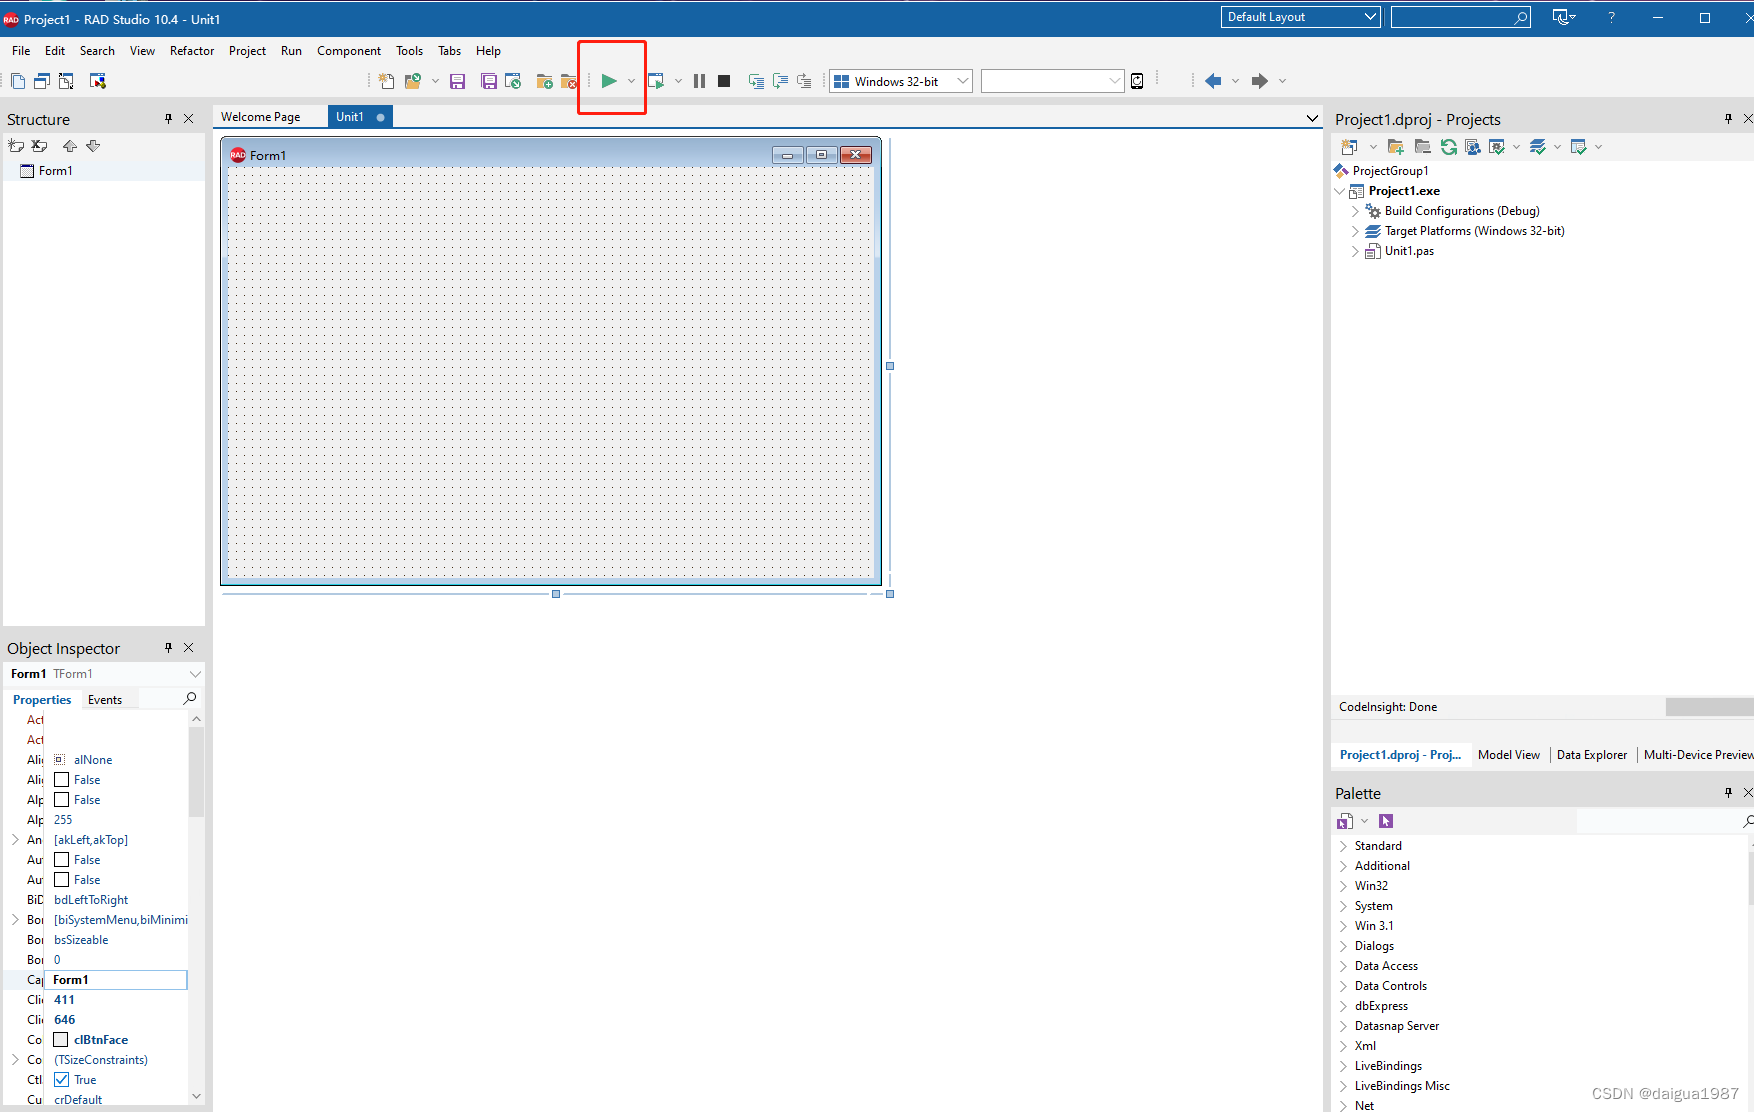Open the Form1 TForm1 component selector dropdown
This screenshot has width=1754, height=1112.
click(195, 674)
